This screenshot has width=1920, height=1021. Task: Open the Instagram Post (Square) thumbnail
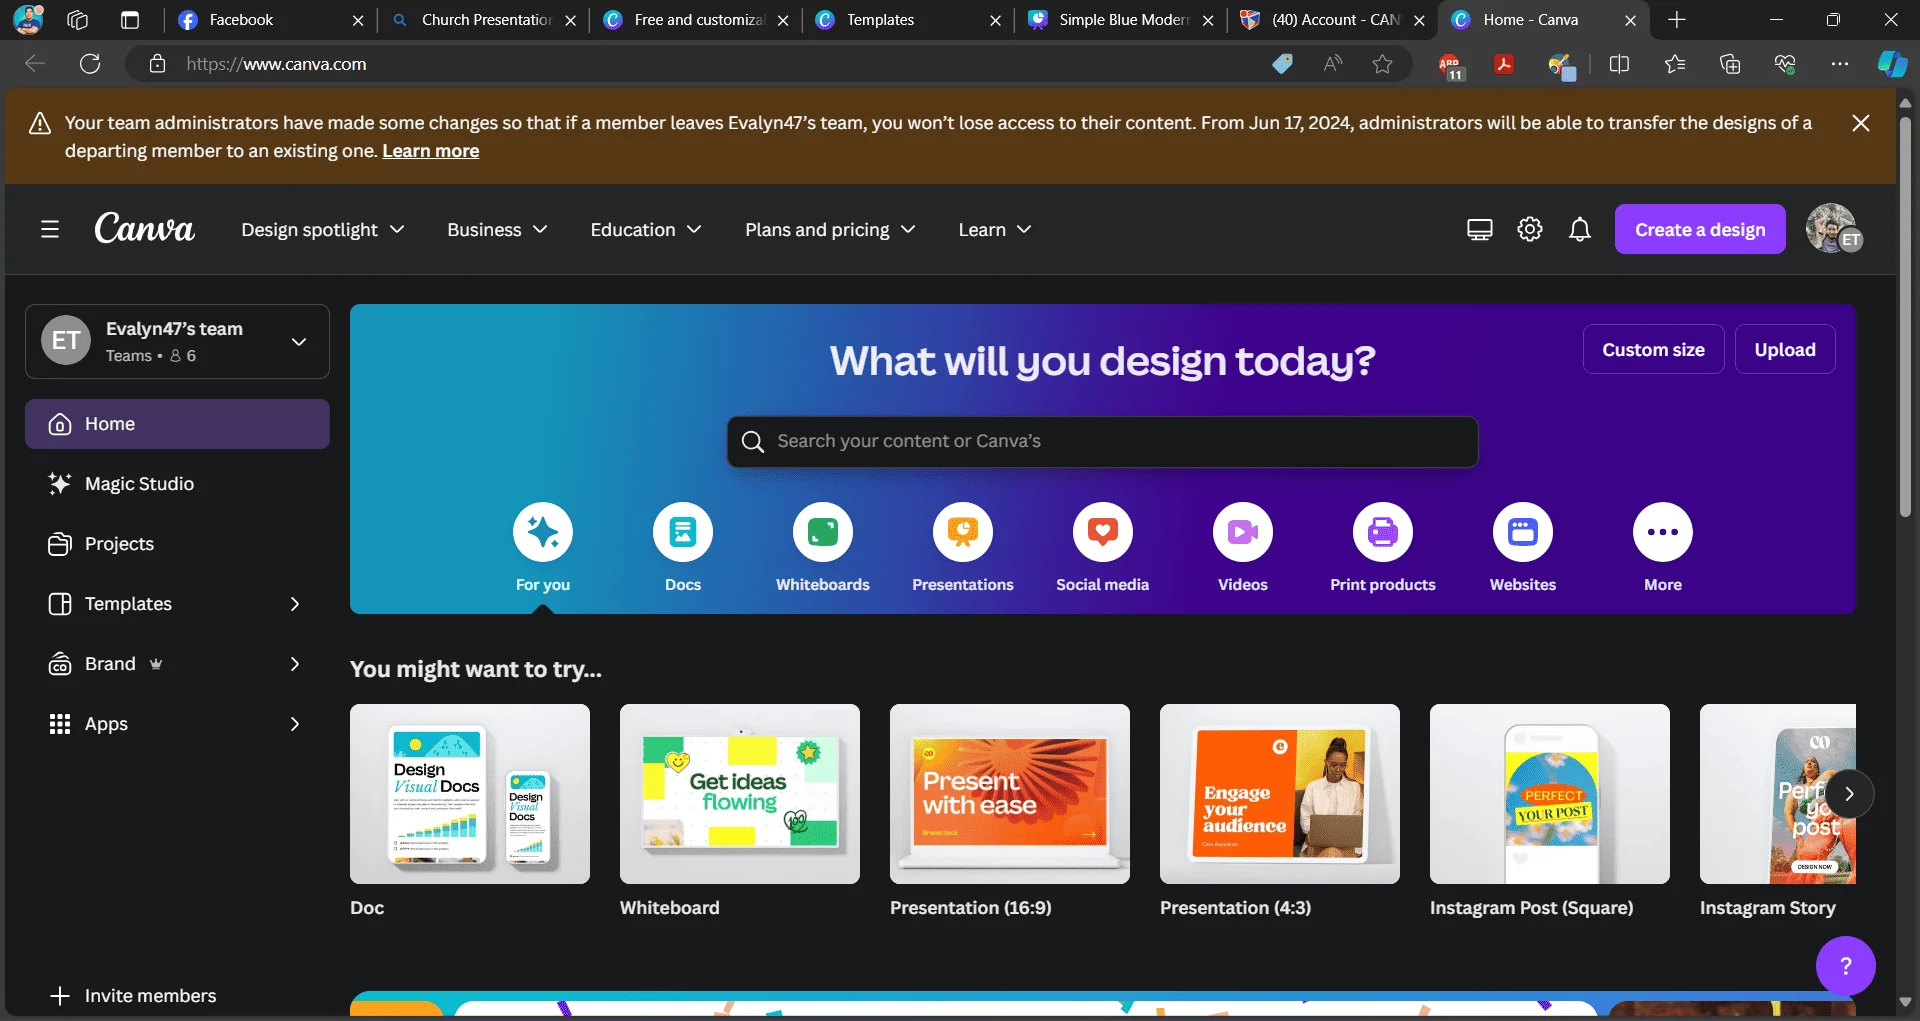1550,794
